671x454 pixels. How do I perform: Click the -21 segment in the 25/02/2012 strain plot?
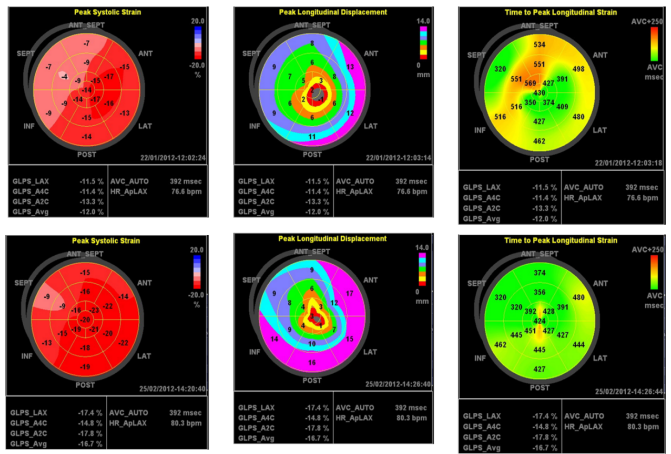click(x=94, y=329)
